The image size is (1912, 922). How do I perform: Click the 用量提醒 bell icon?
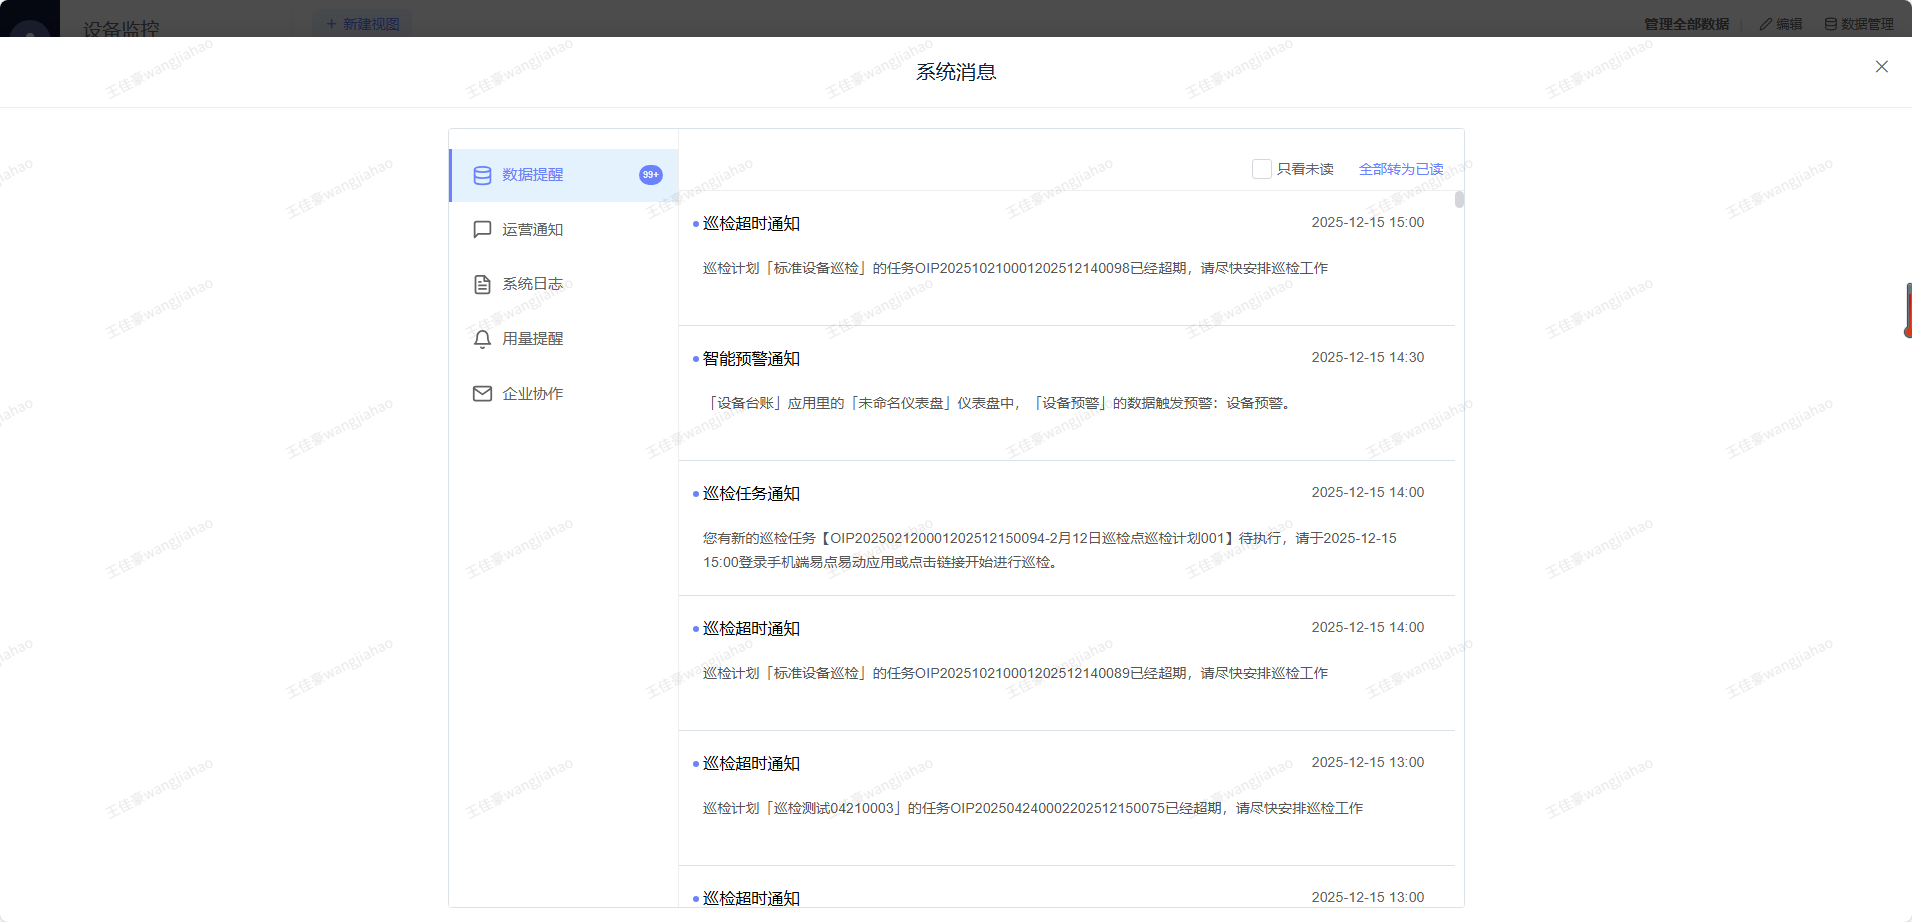tap(482, 340)
